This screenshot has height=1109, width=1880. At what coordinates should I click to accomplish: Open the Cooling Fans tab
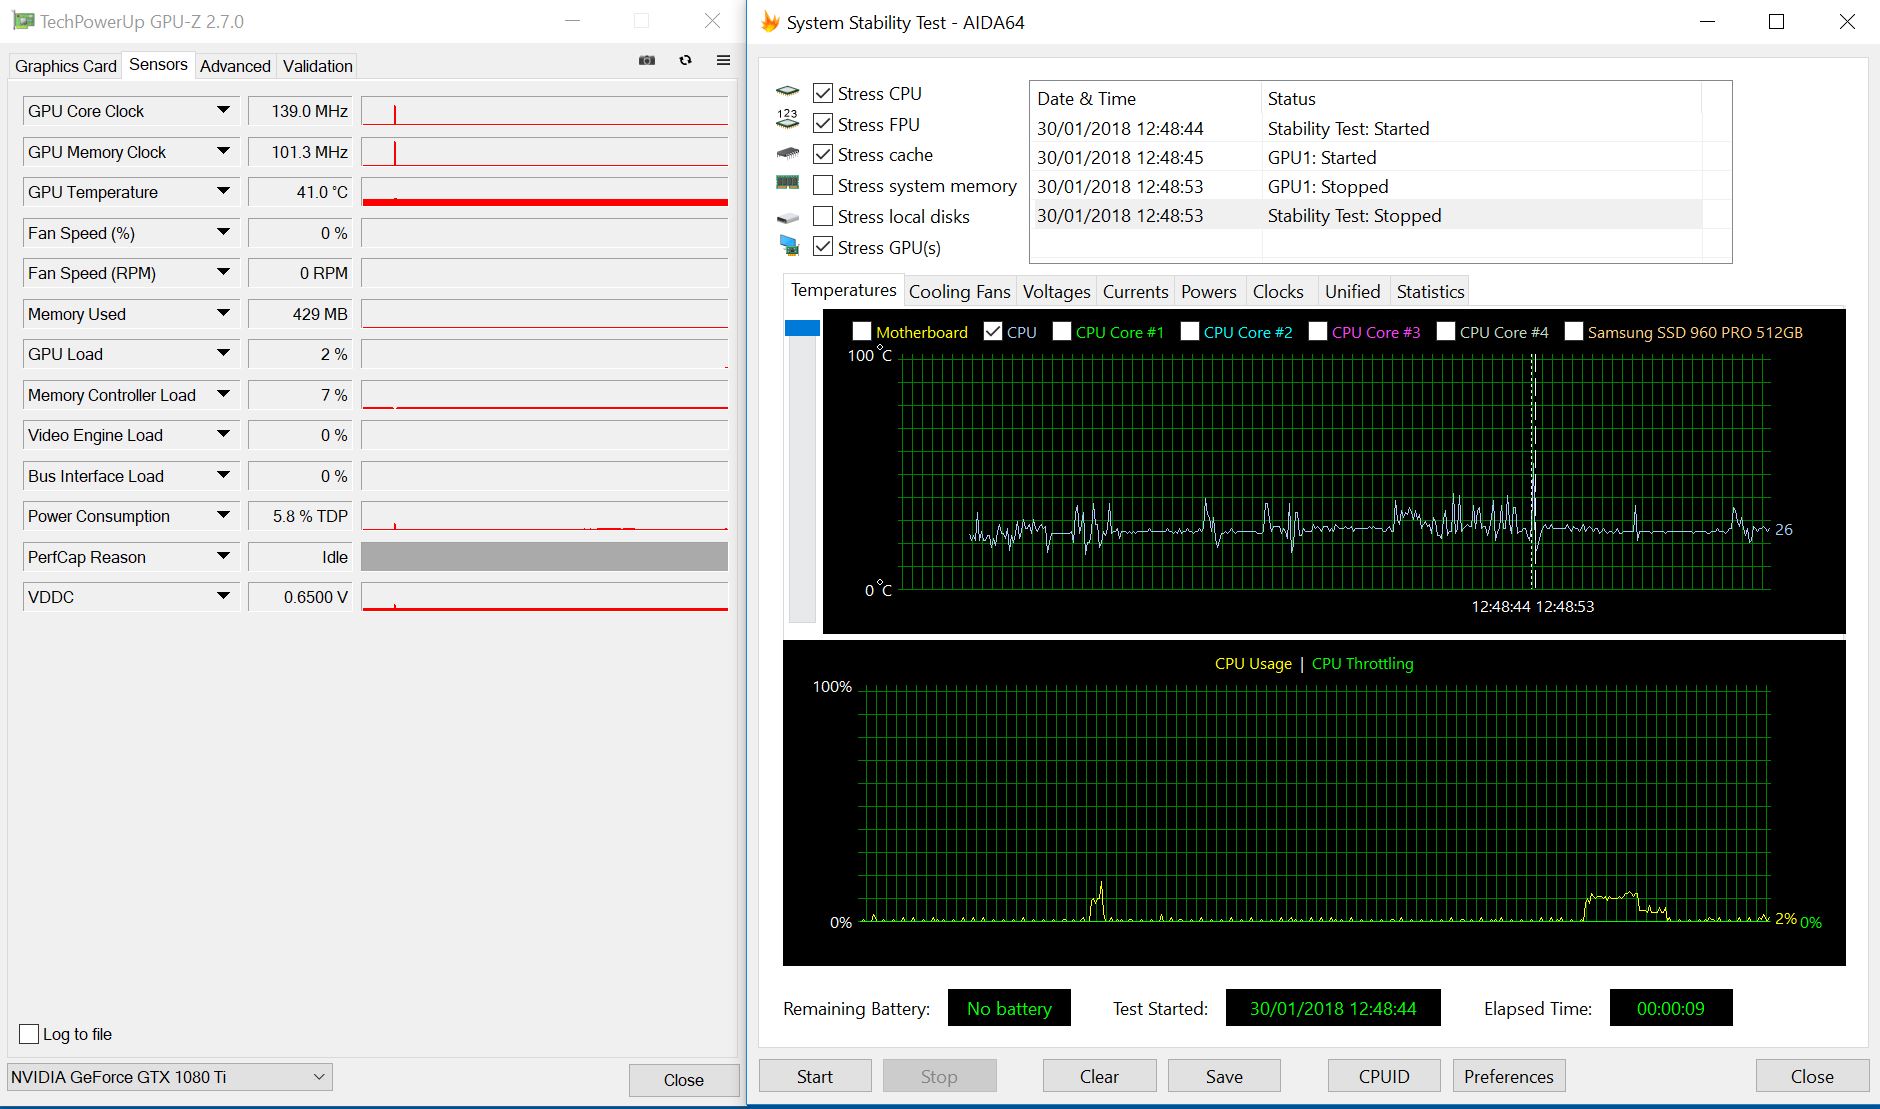pos(959,292)
